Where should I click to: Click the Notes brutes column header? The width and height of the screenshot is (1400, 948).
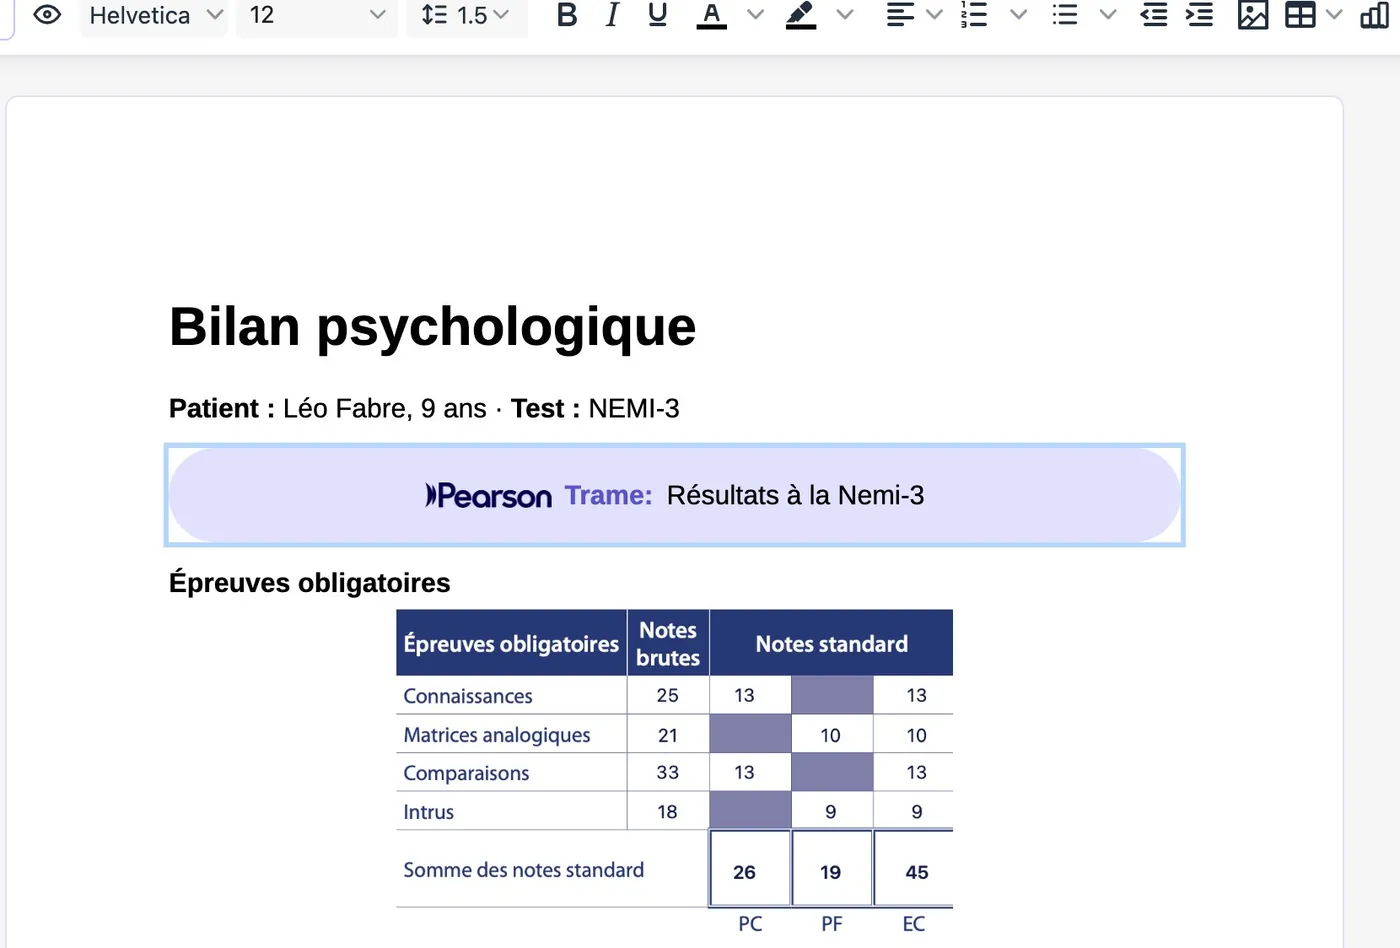point(668,644)
